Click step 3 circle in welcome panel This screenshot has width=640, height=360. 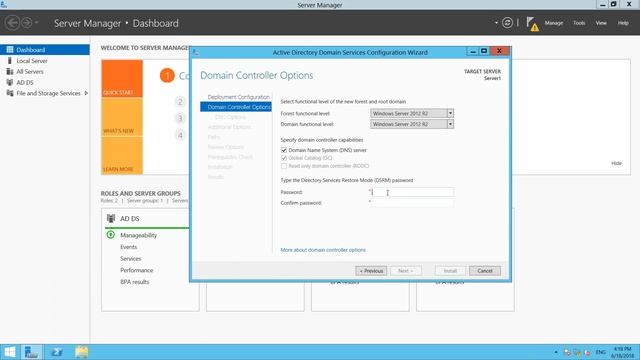point(180,118)
